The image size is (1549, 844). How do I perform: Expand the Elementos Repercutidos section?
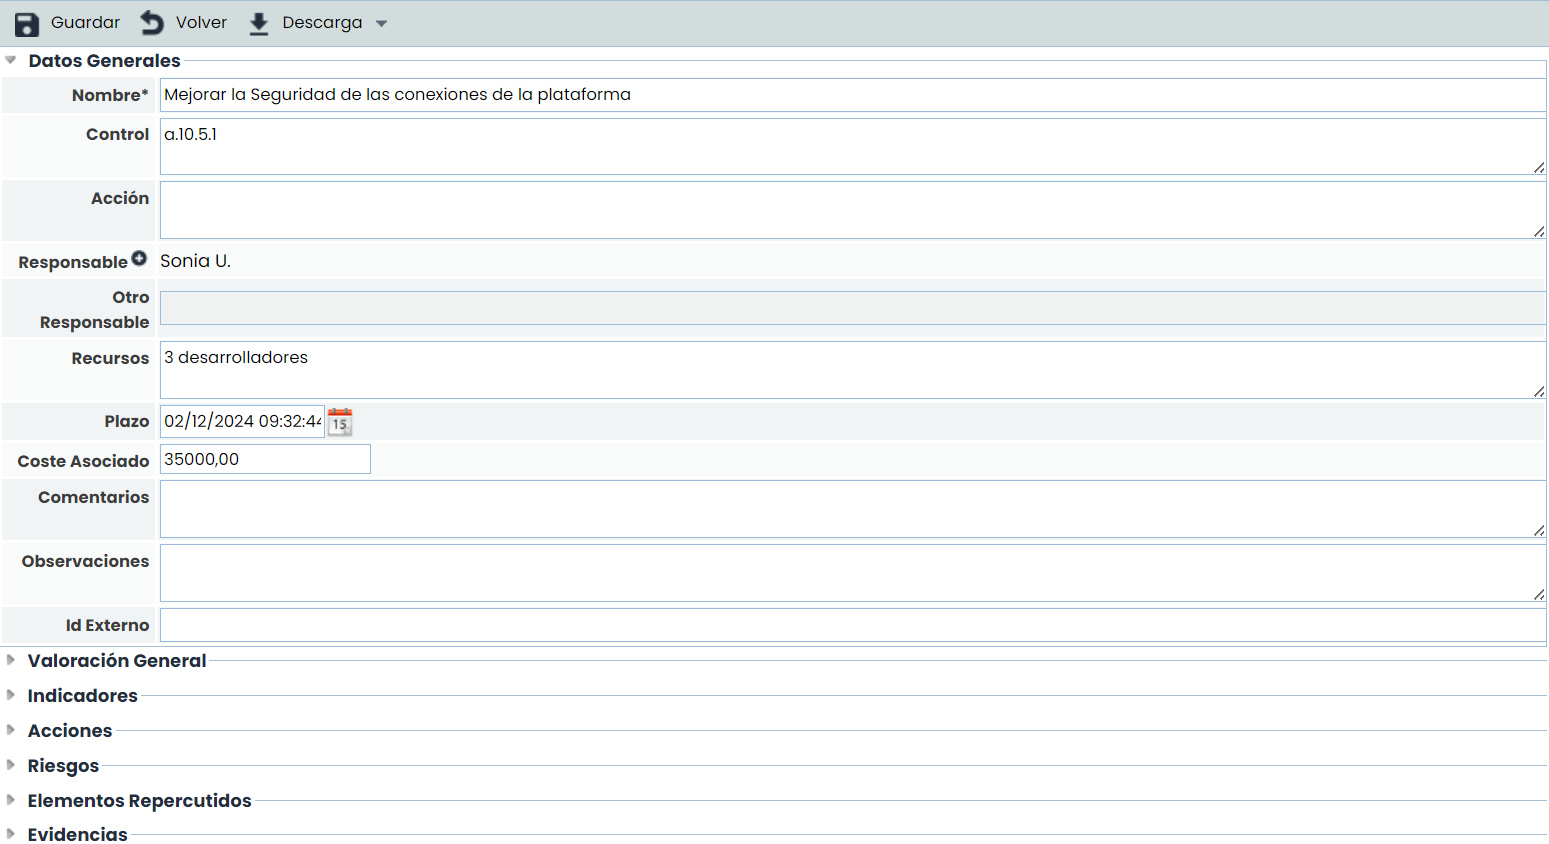[11, 800]
